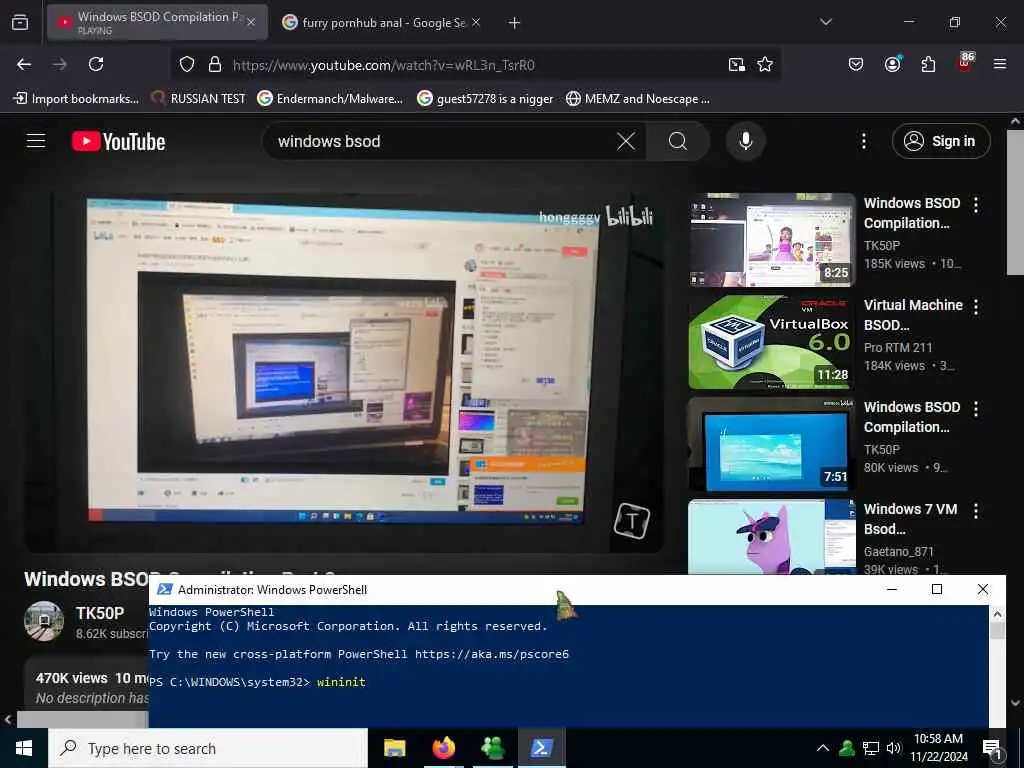Maximize the Administrator PowerShell window
The width and height of the screenshot is (1024, 768).
pos(936,589)
